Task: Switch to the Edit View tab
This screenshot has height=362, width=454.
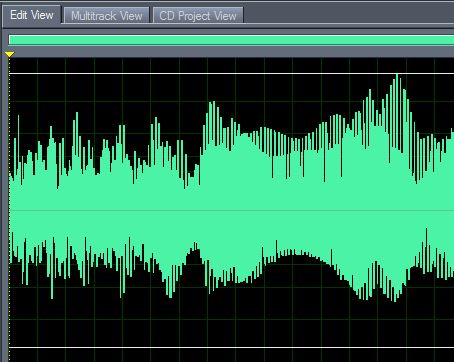Action: [32, 15]
